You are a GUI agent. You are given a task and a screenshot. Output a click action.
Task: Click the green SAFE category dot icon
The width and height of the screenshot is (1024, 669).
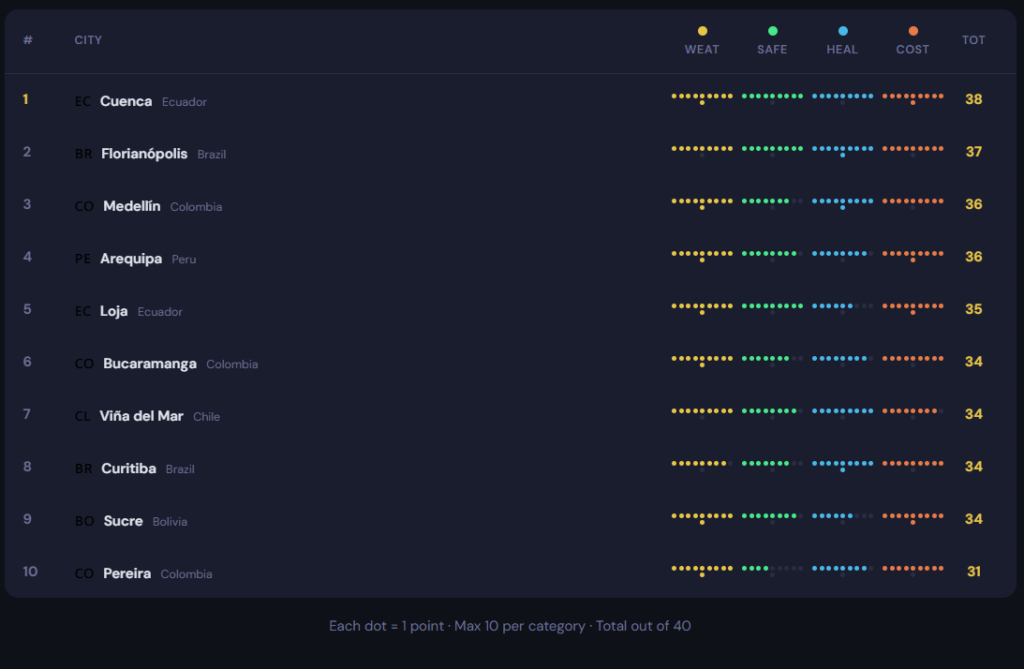click(772, 31)
